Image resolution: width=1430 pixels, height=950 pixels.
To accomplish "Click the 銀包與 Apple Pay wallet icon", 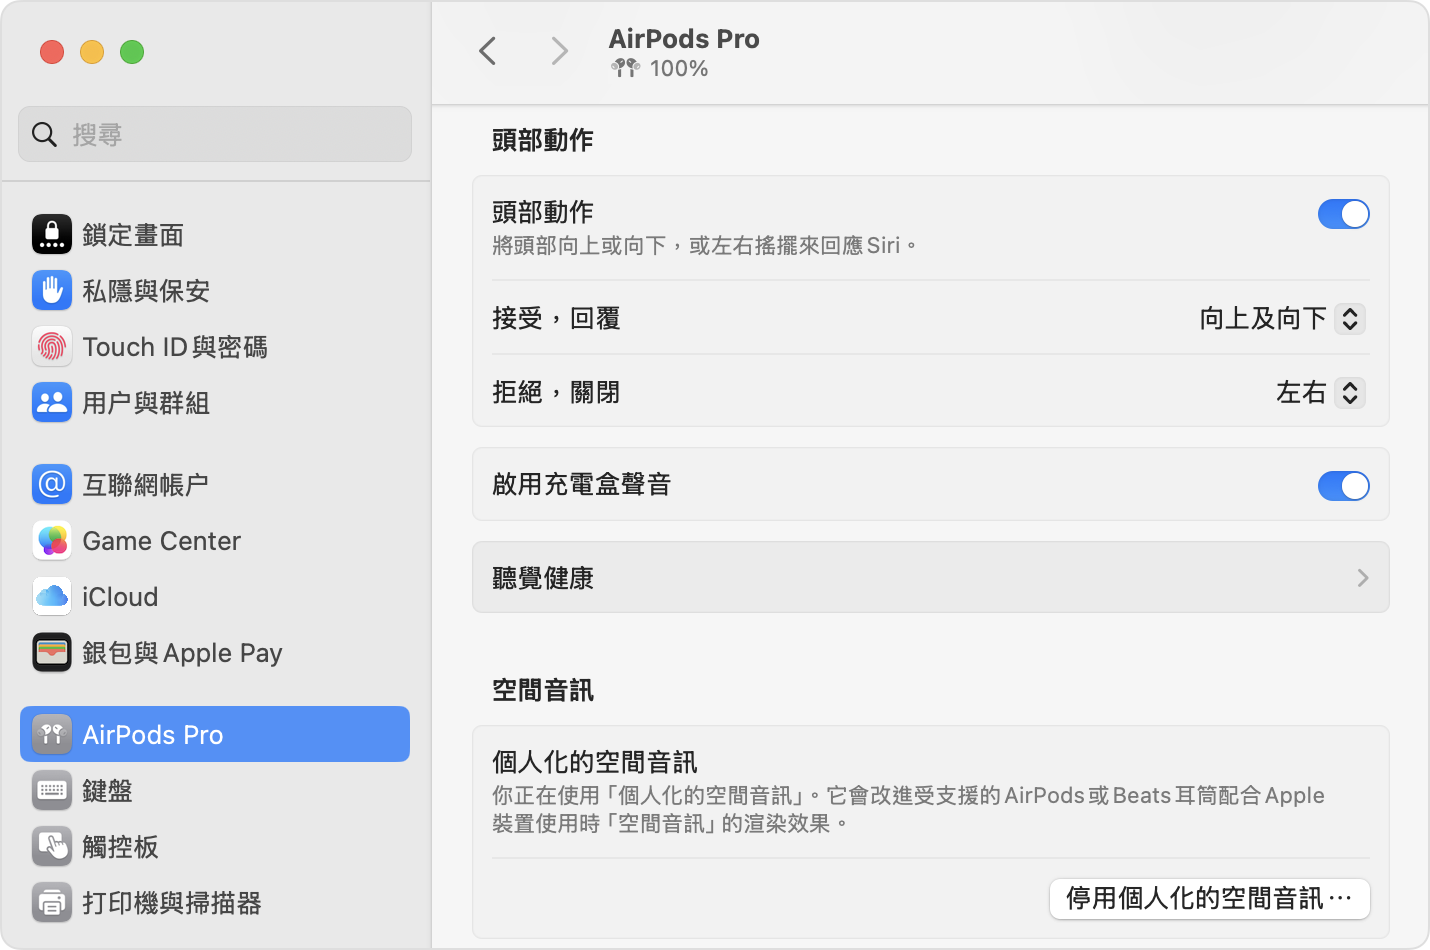I will (x=52, y=652).
